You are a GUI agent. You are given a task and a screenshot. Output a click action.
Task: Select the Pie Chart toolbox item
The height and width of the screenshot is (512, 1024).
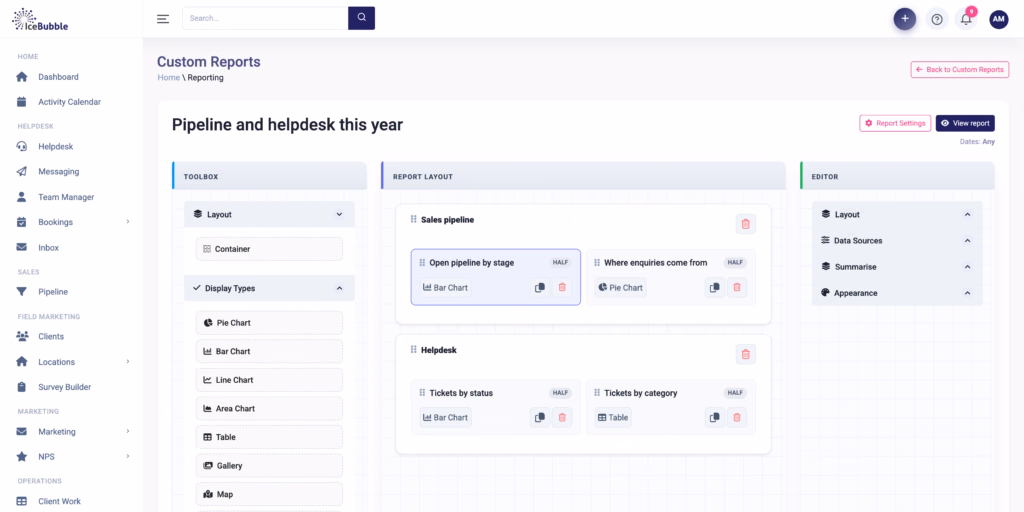coord(269,323)
